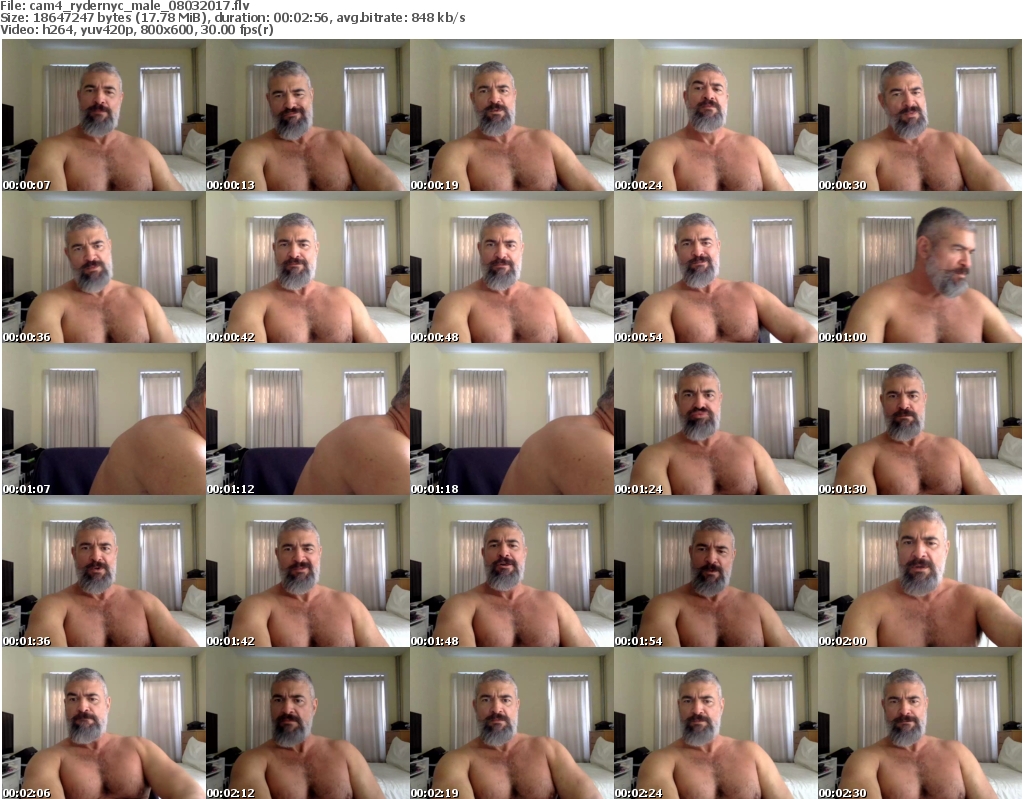Pick the frame stamped 00:01:12
This screenshot has width=1024, height=799.
(x=308, y=419)
